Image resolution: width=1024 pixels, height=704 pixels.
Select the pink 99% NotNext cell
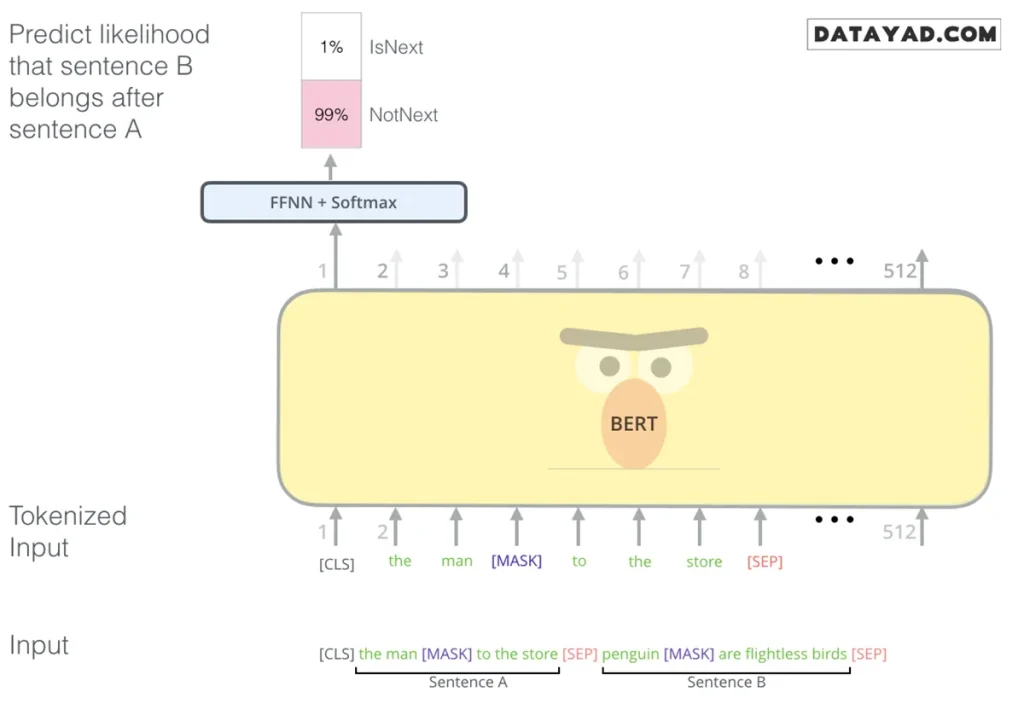(x=331, y=115)
